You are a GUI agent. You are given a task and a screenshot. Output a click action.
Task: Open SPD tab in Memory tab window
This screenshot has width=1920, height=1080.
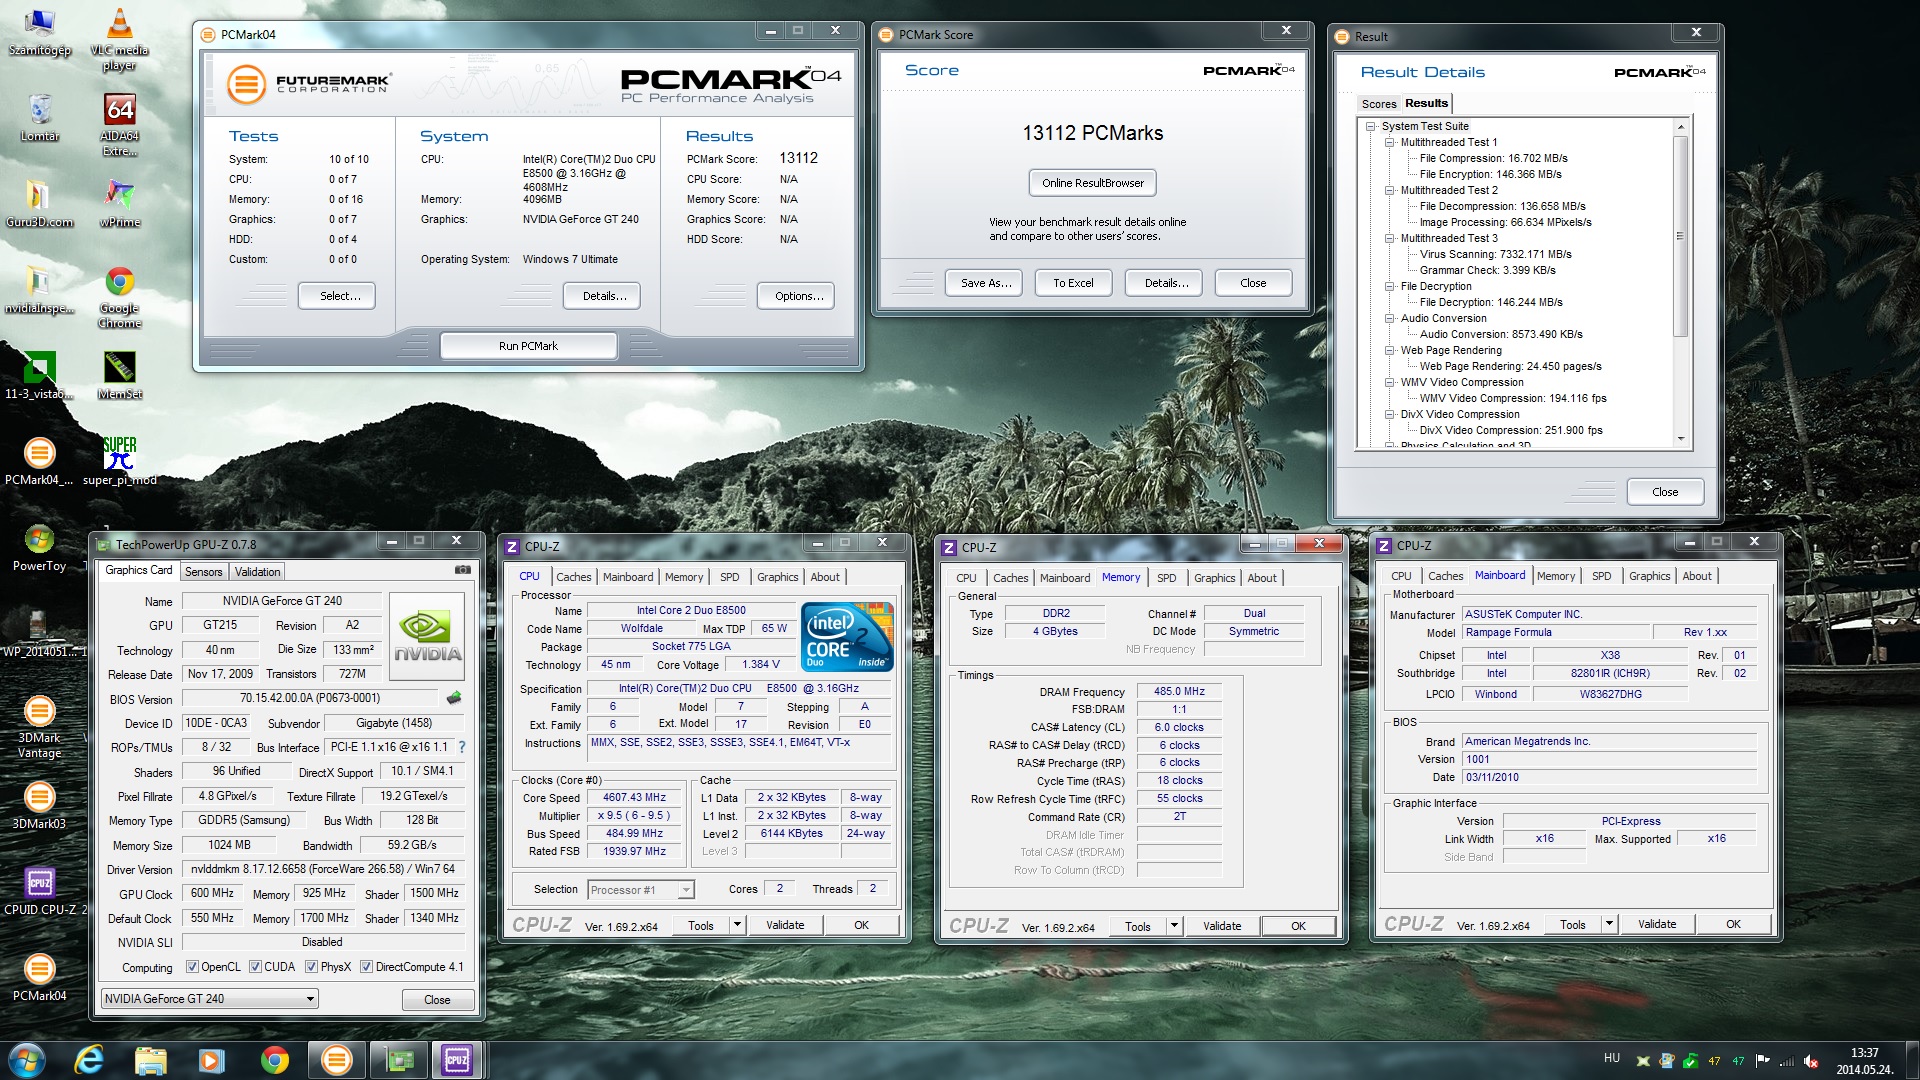click(1167, 578)
